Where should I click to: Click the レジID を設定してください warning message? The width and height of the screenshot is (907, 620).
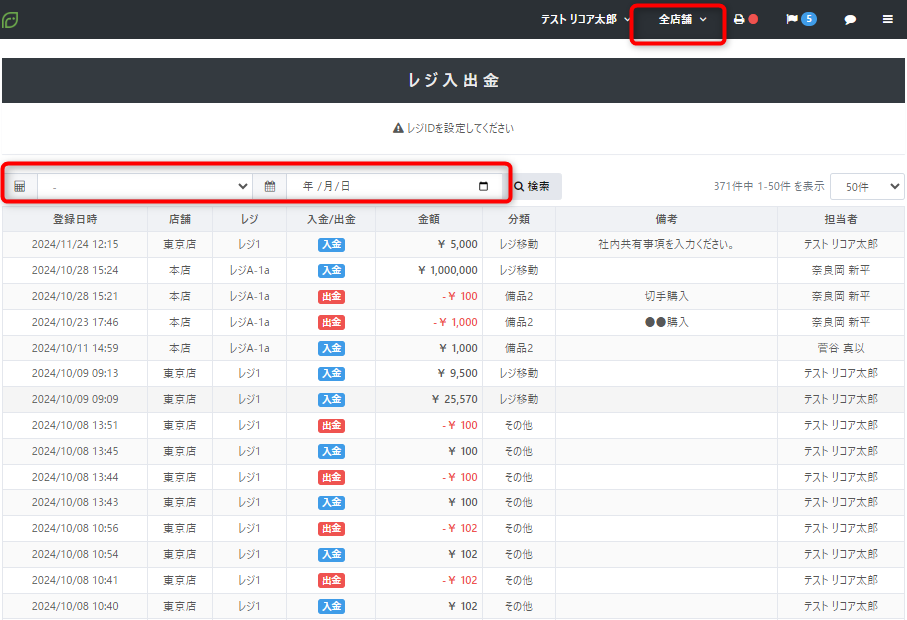coord(454,128)
